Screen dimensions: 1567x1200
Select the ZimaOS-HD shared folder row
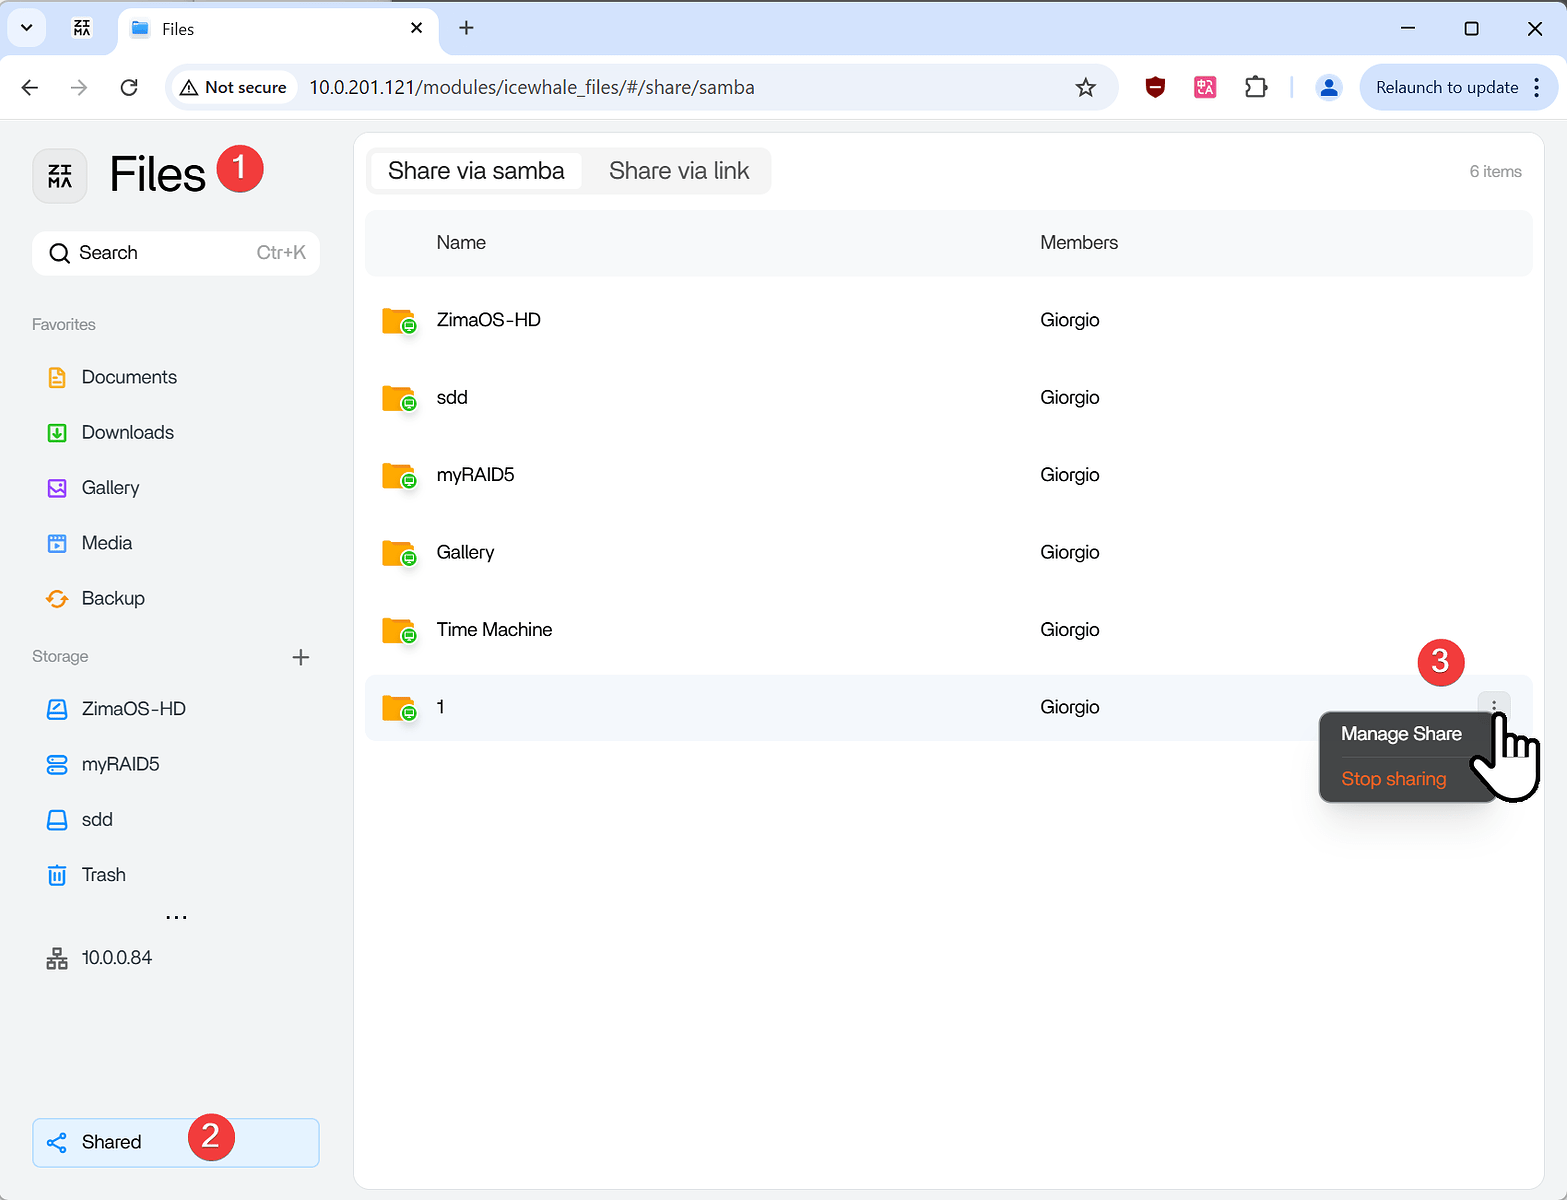click(x=948, y=320)
